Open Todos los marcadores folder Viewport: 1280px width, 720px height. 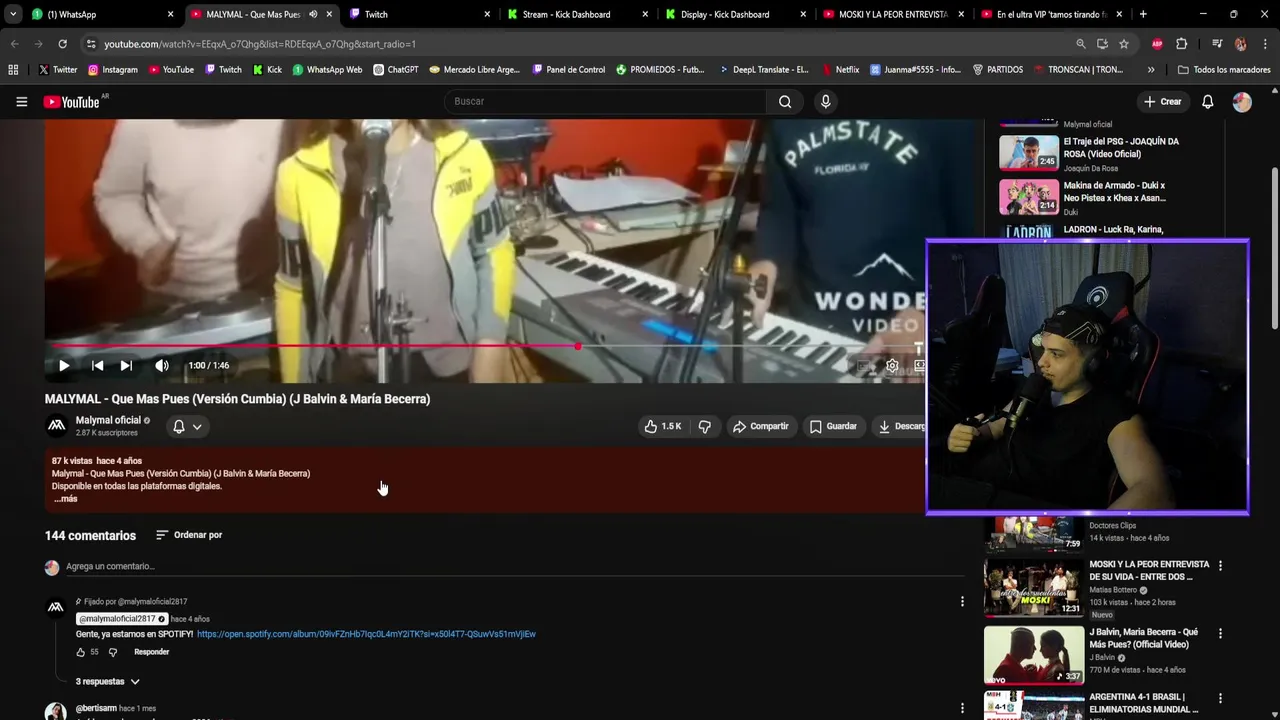[1224, 70]
